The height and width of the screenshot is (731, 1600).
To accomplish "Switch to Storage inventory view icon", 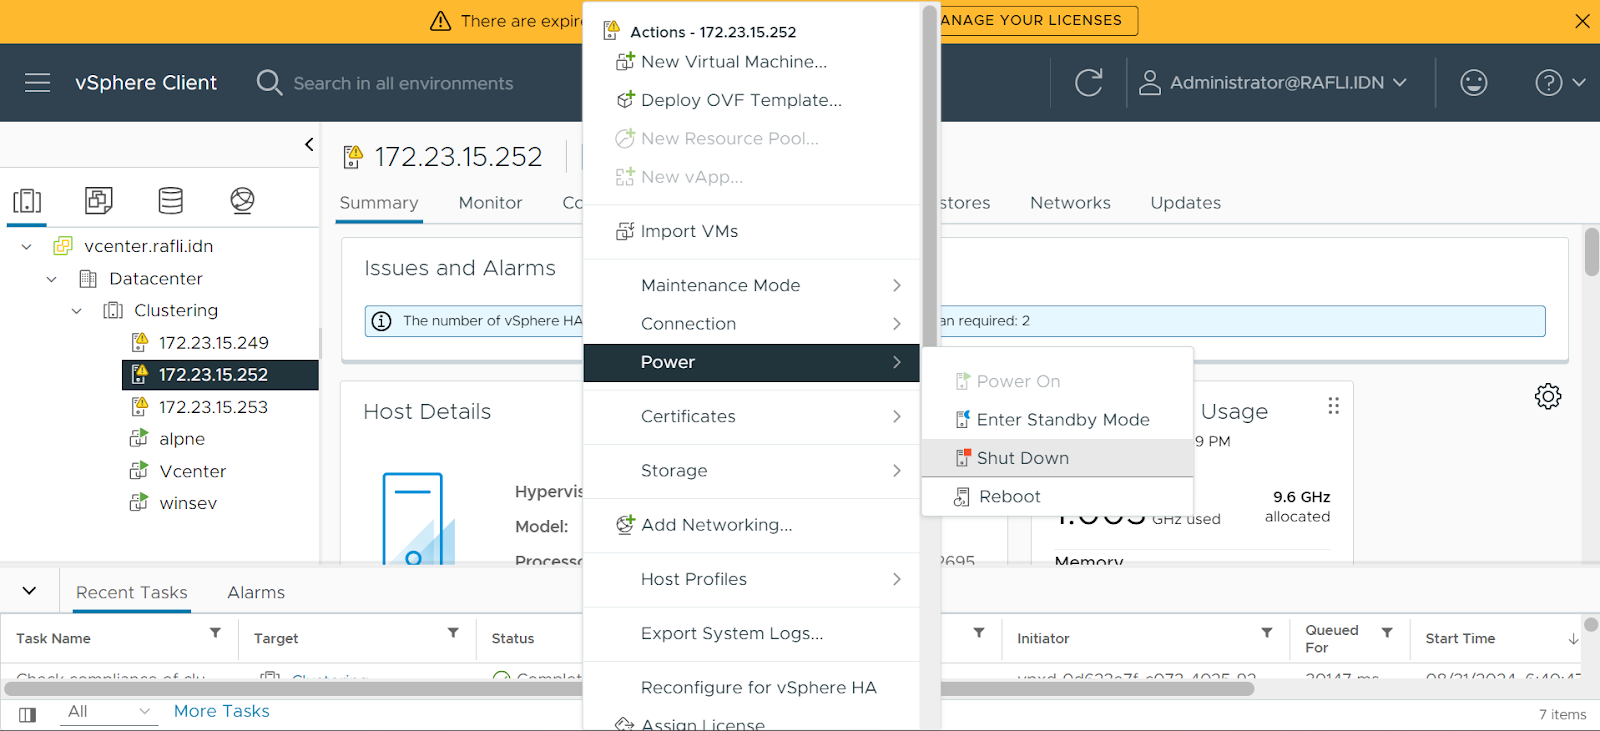I will (x=171, y=201).
